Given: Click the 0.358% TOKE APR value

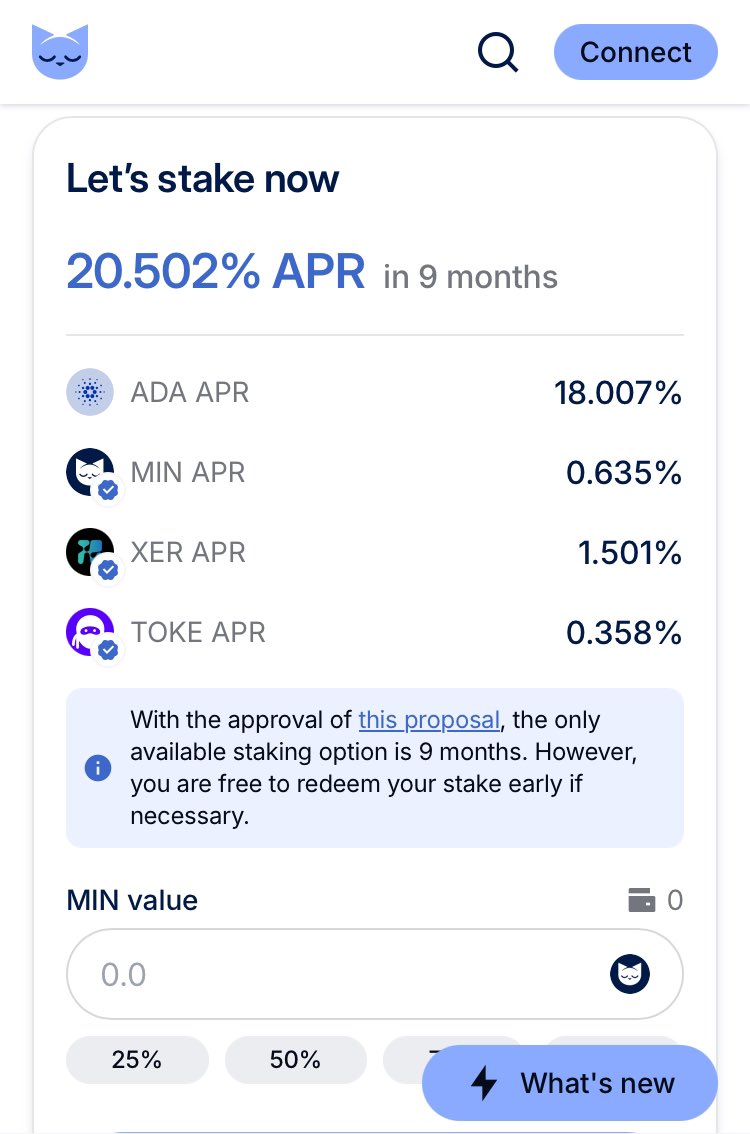Looking at the screenshot, I should (x=624, y=633).
